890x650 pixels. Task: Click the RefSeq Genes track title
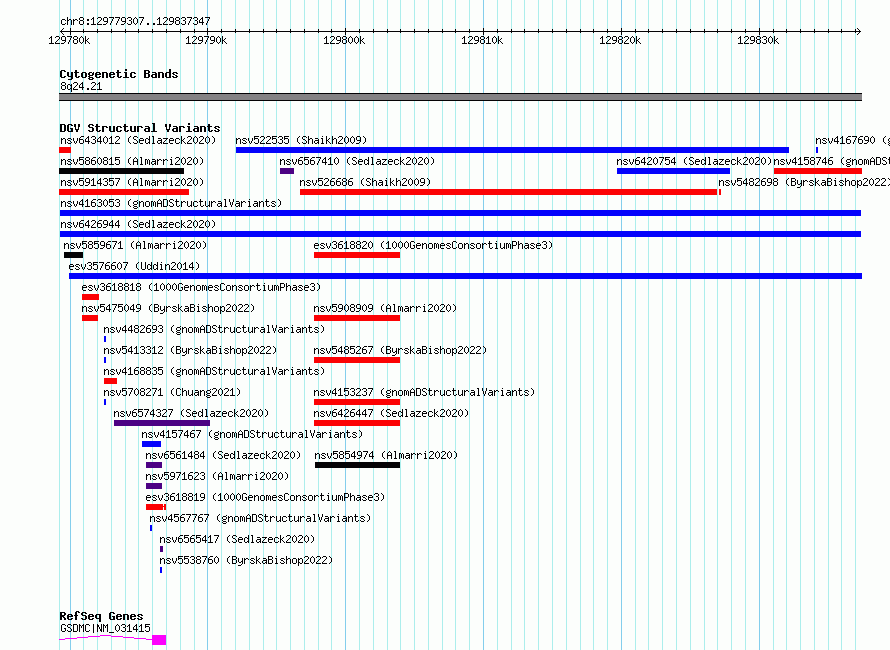(x=101, y=616)
